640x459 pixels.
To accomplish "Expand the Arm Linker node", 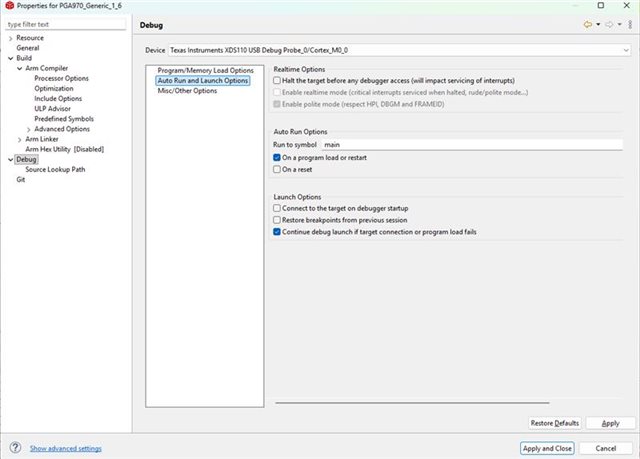I will (19, 139).
